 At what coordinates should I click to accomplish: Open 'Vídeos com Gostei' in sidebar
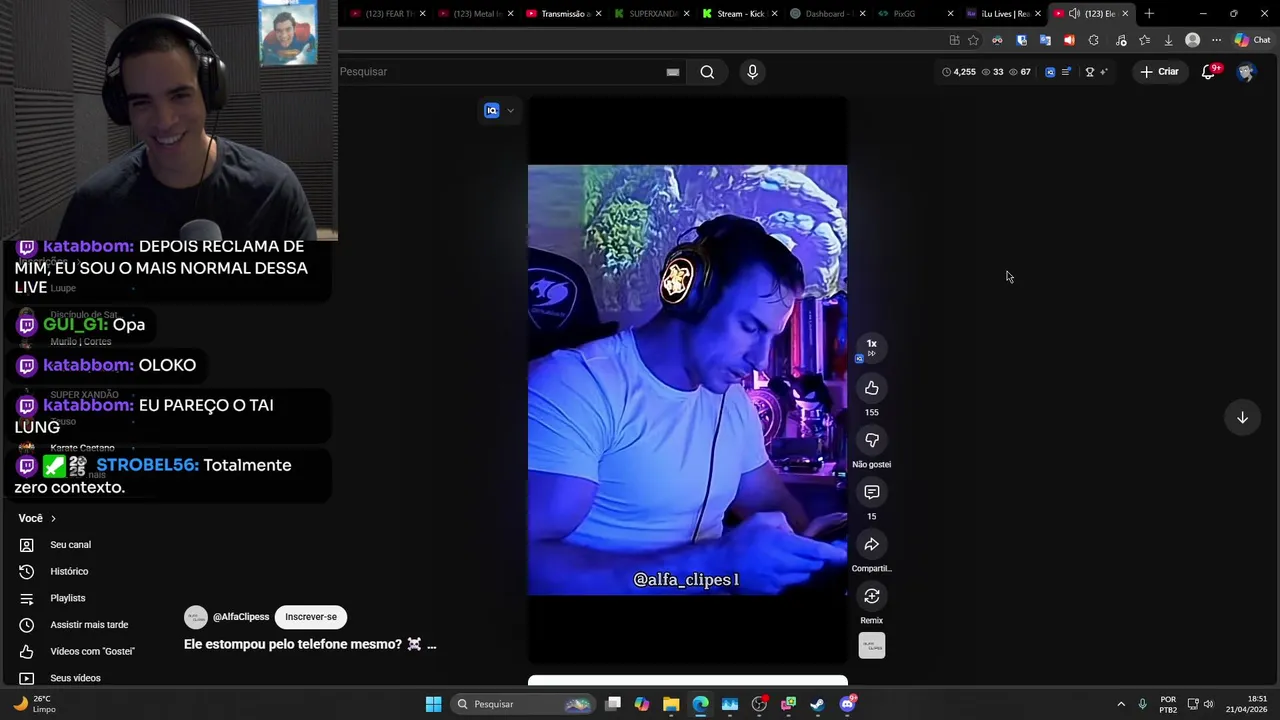[92, 651]
